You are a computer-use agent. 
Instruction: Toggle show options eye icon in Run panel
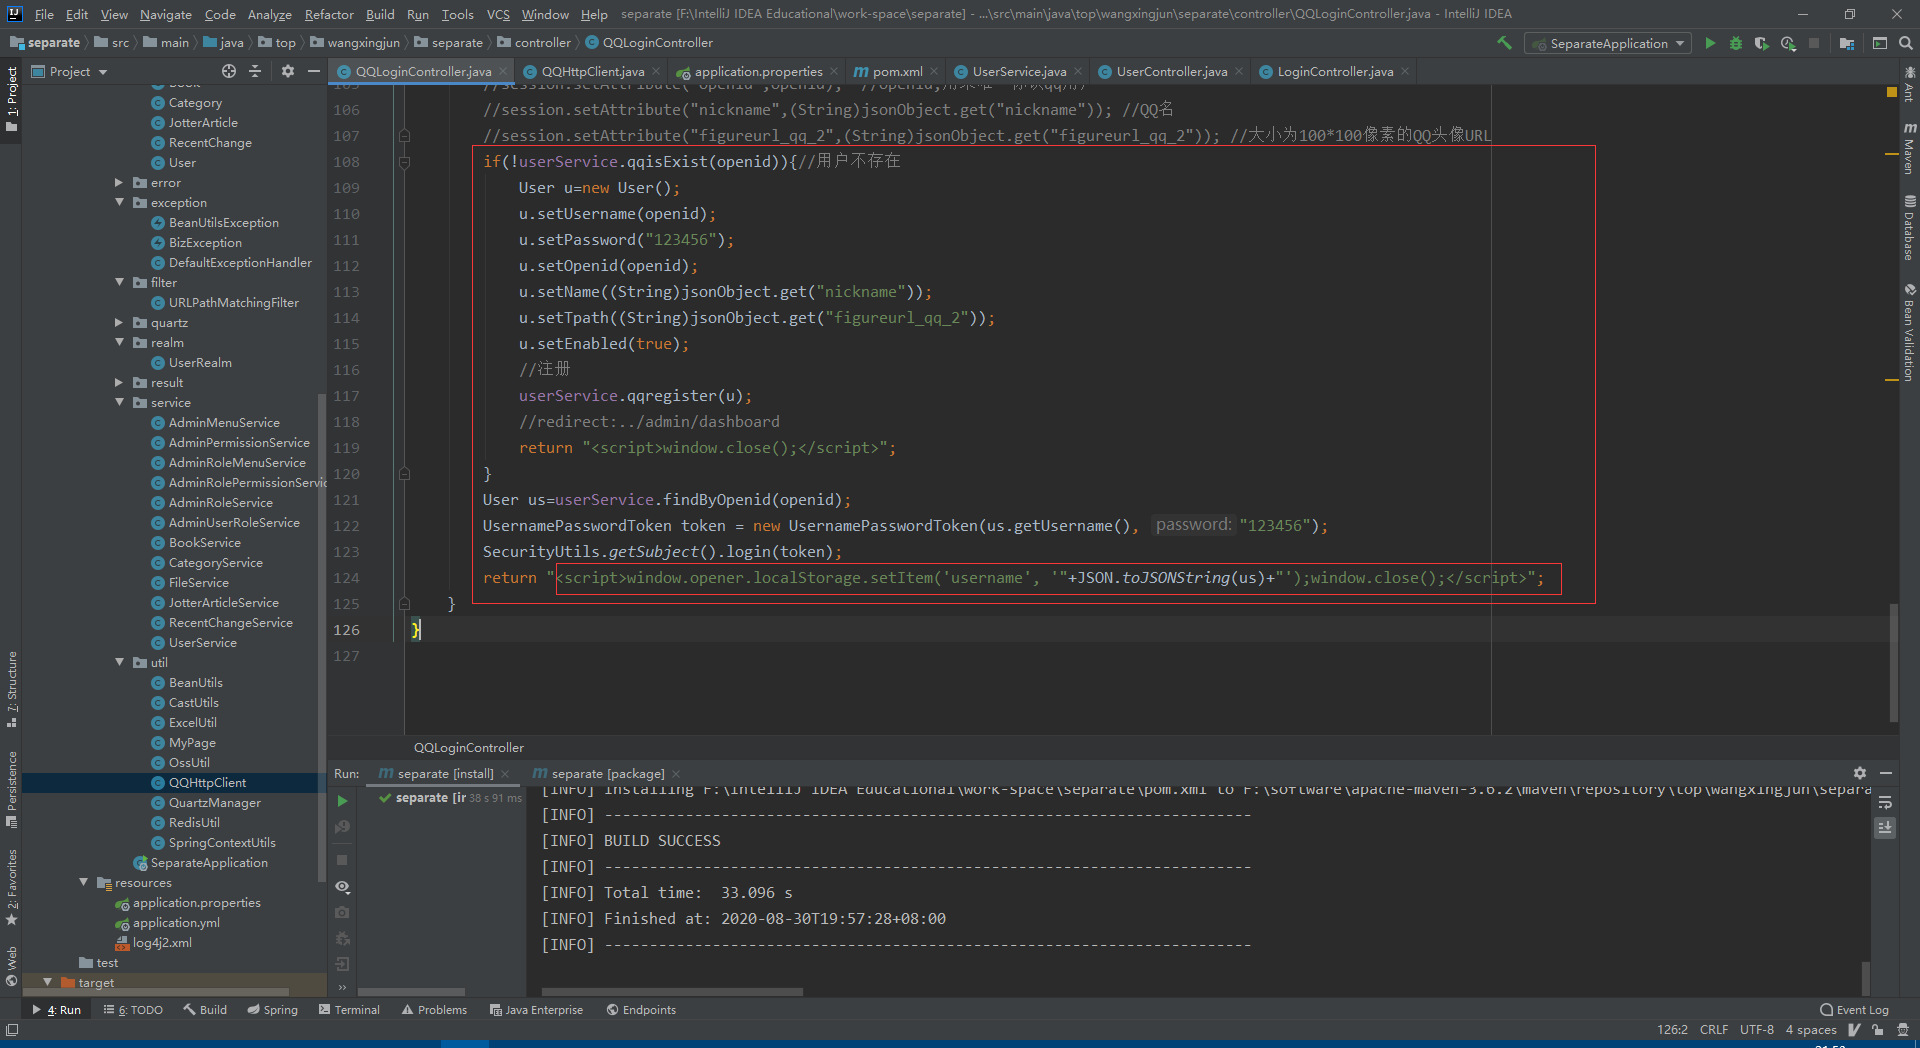[342, 887]
